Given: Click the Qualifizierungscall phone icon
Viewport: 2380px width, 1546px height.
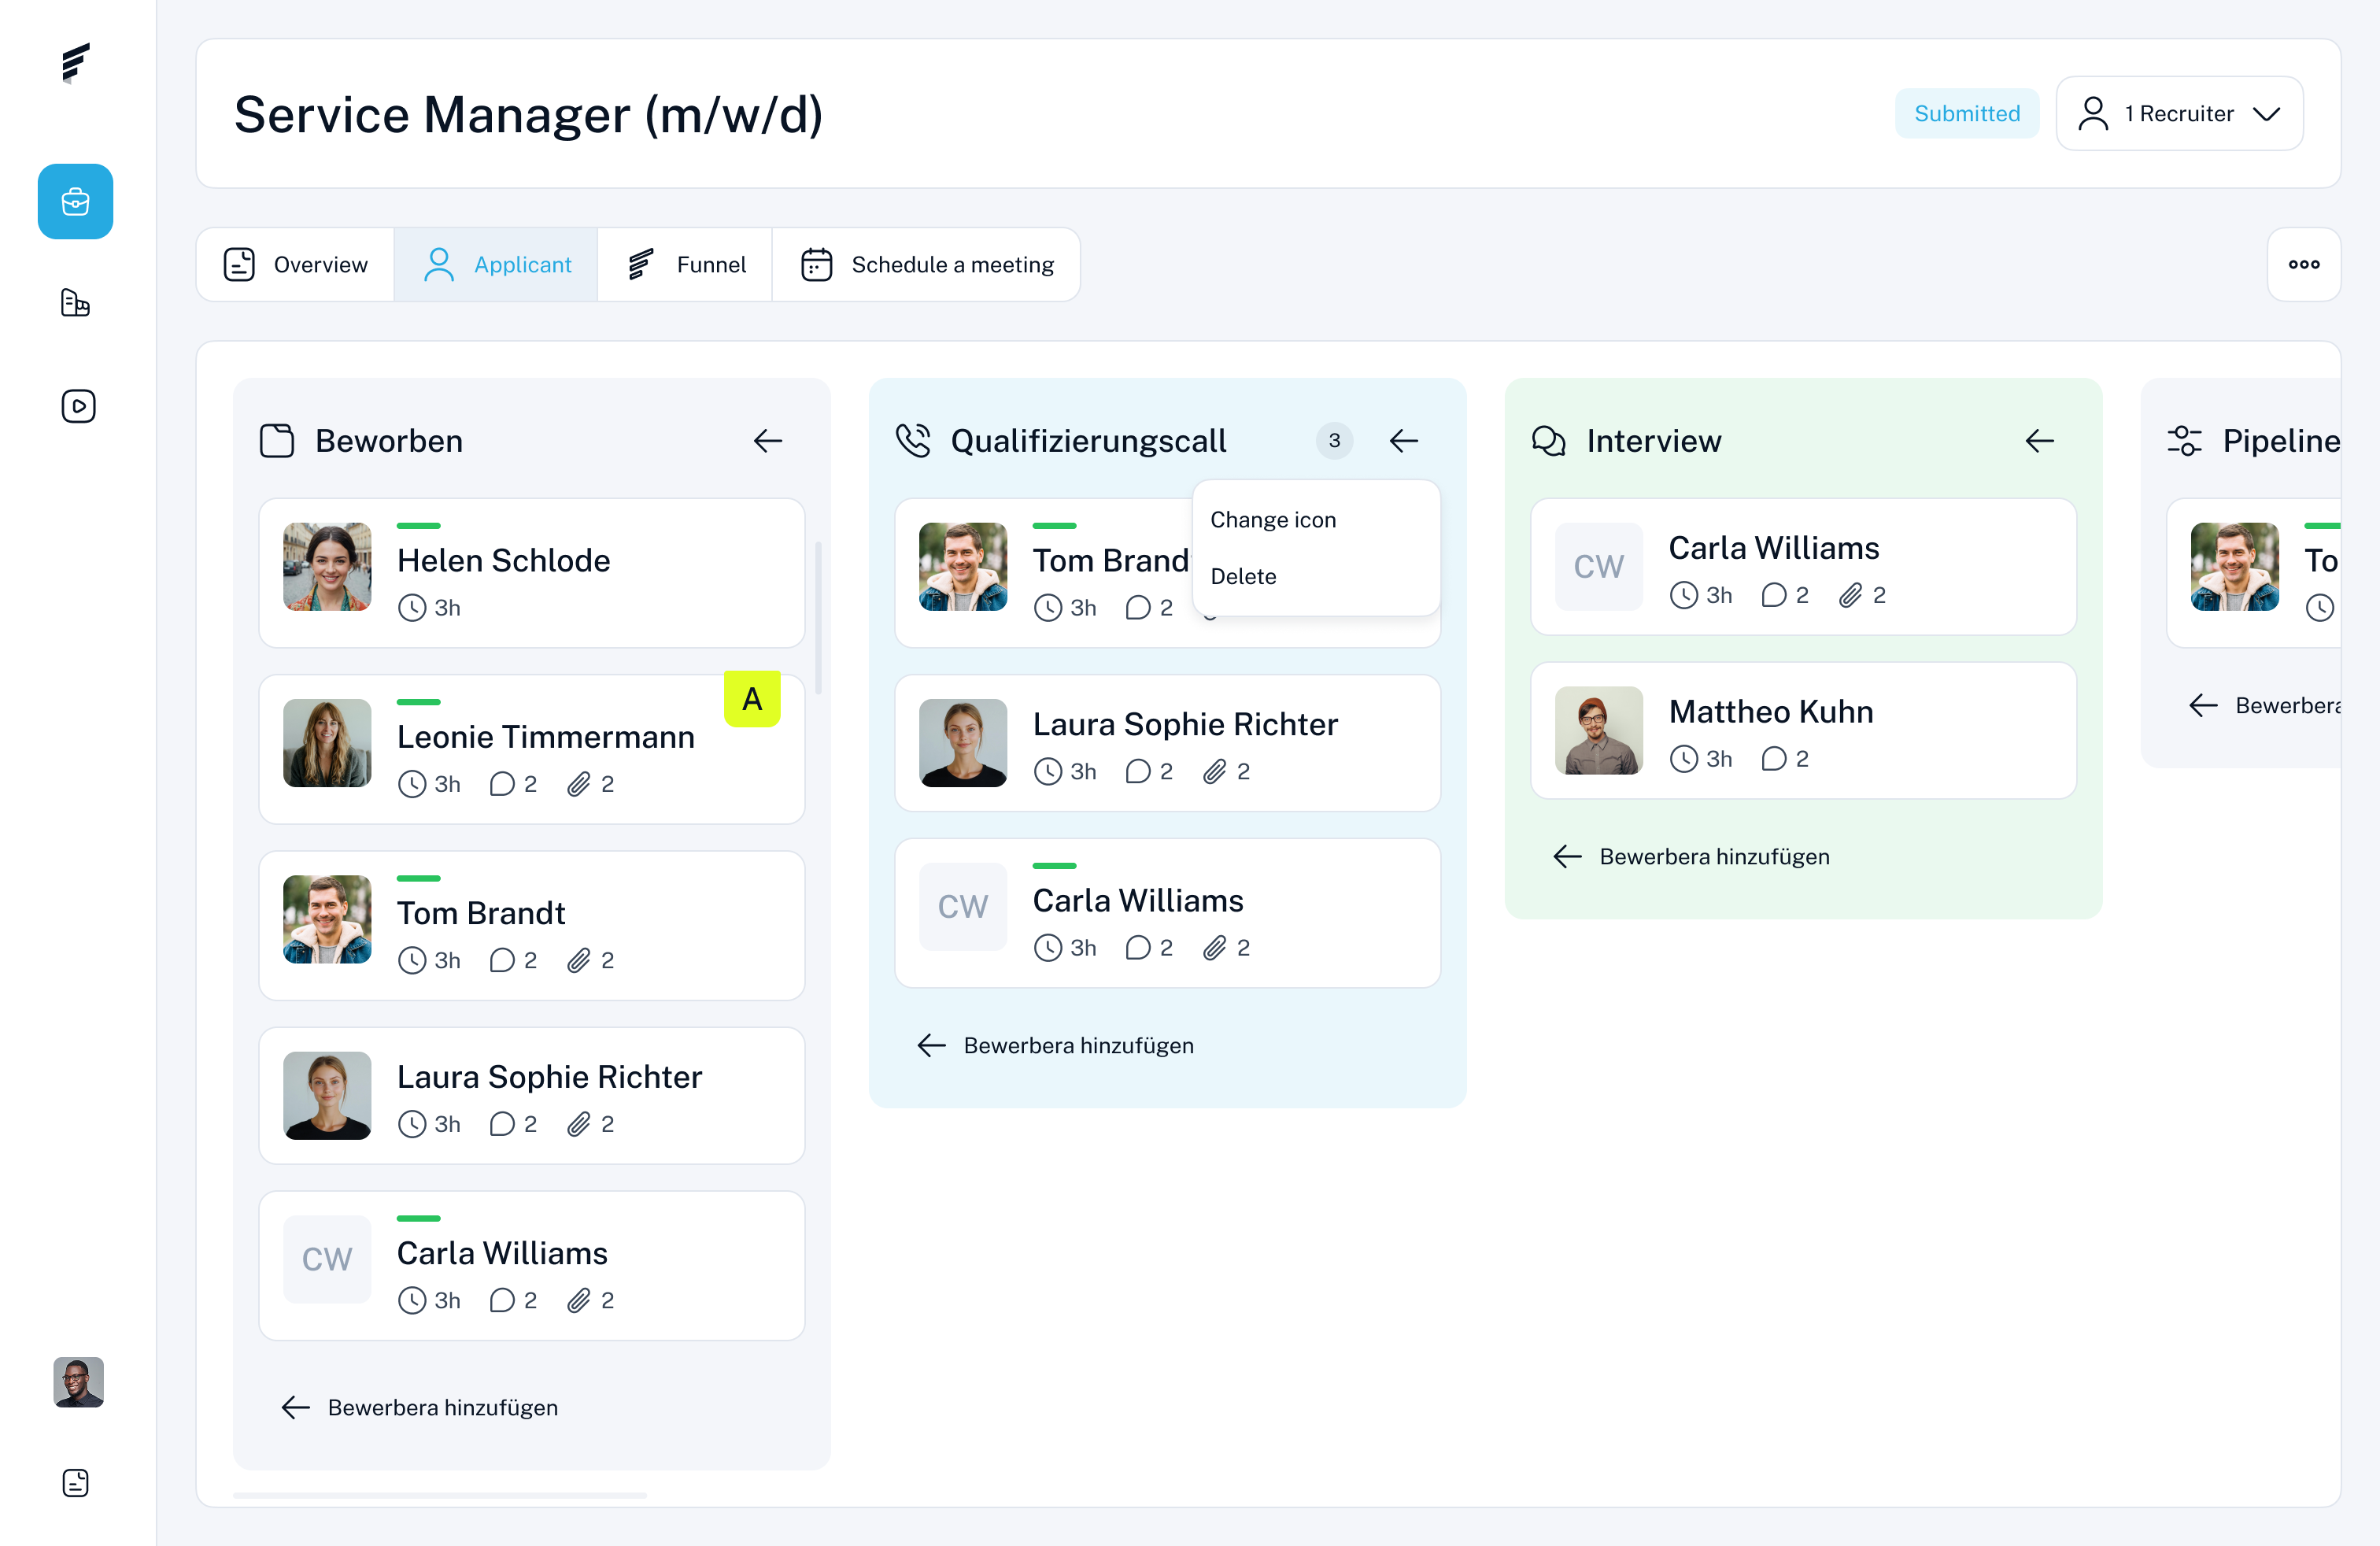Looking at the screenshot, I should pos(913,441).
